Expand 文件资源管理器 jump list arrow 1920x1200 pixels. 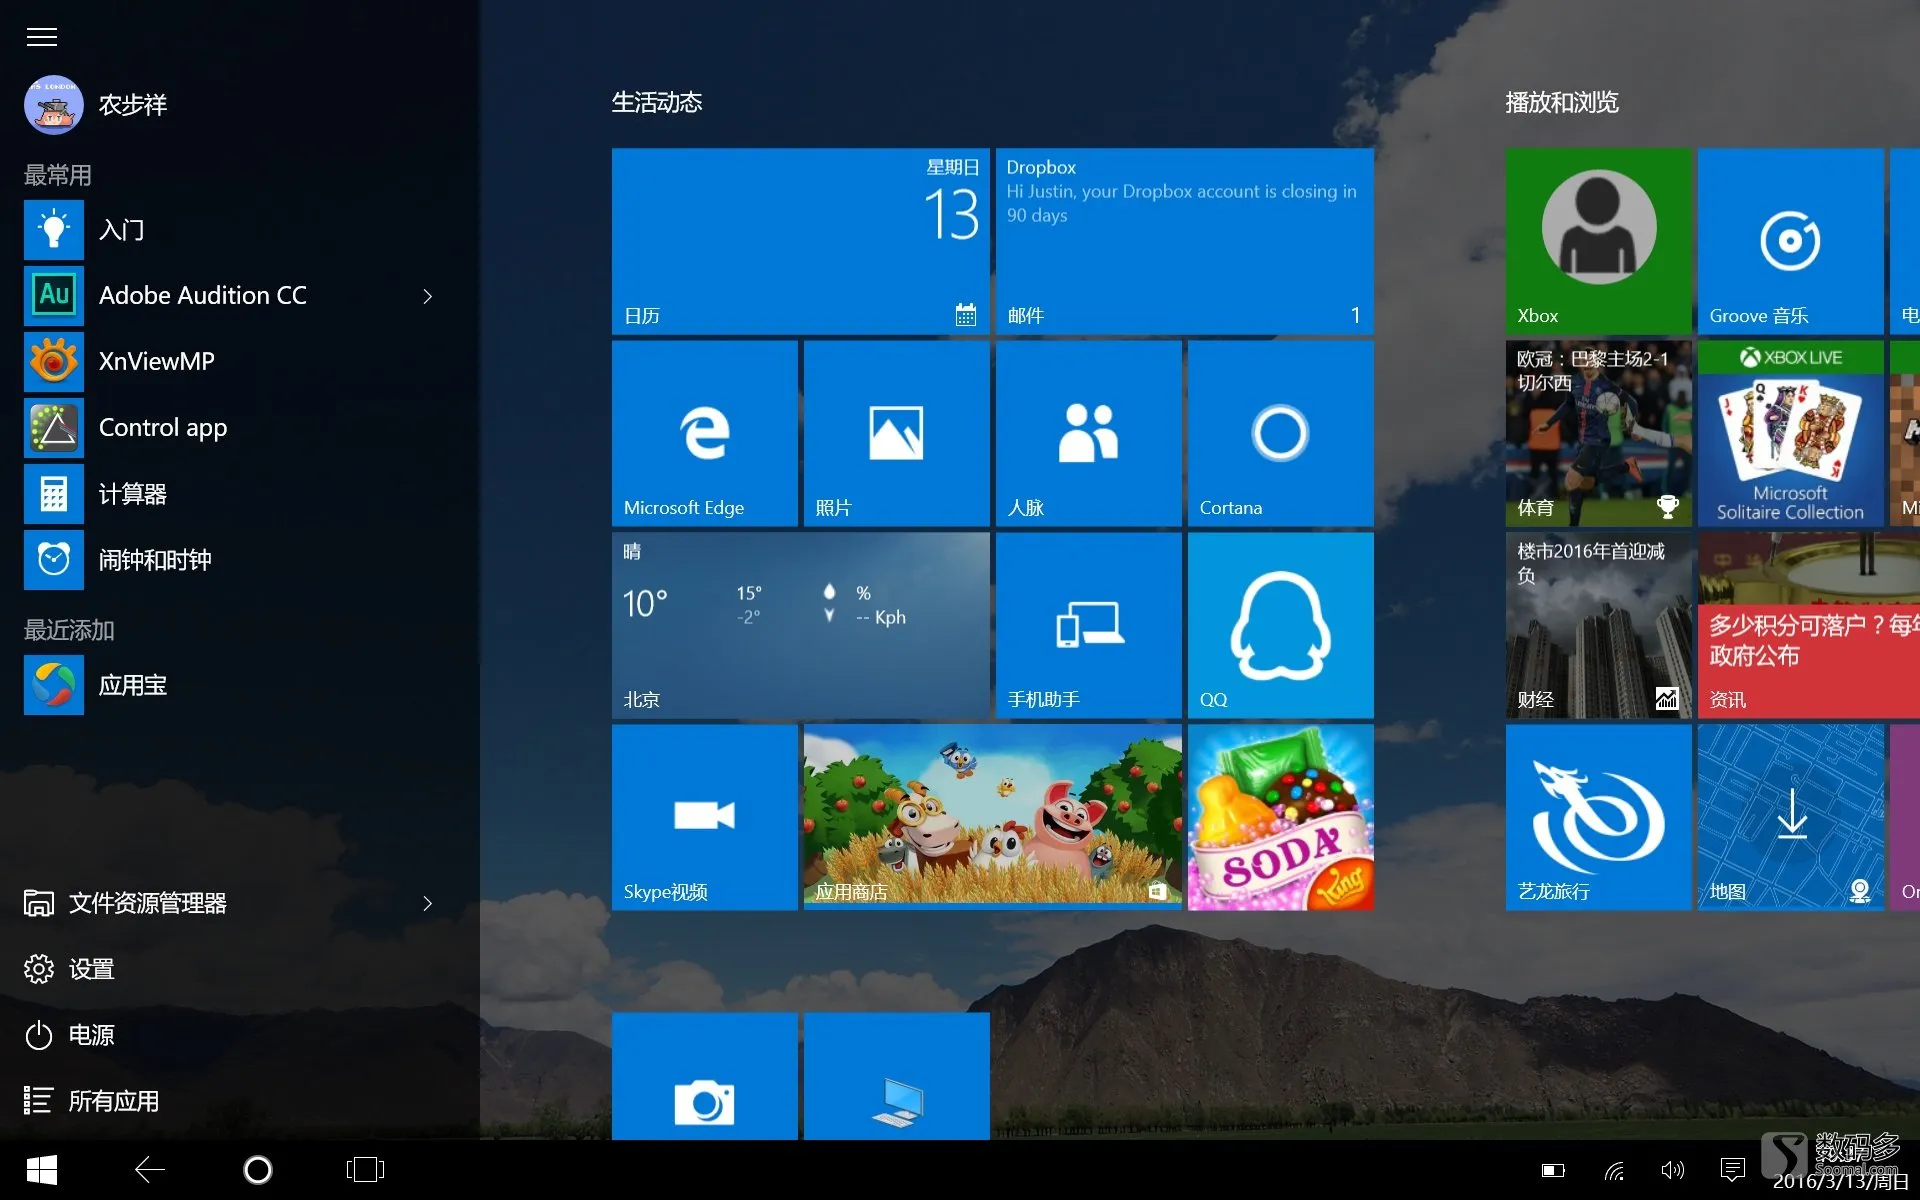coord(428,903)
